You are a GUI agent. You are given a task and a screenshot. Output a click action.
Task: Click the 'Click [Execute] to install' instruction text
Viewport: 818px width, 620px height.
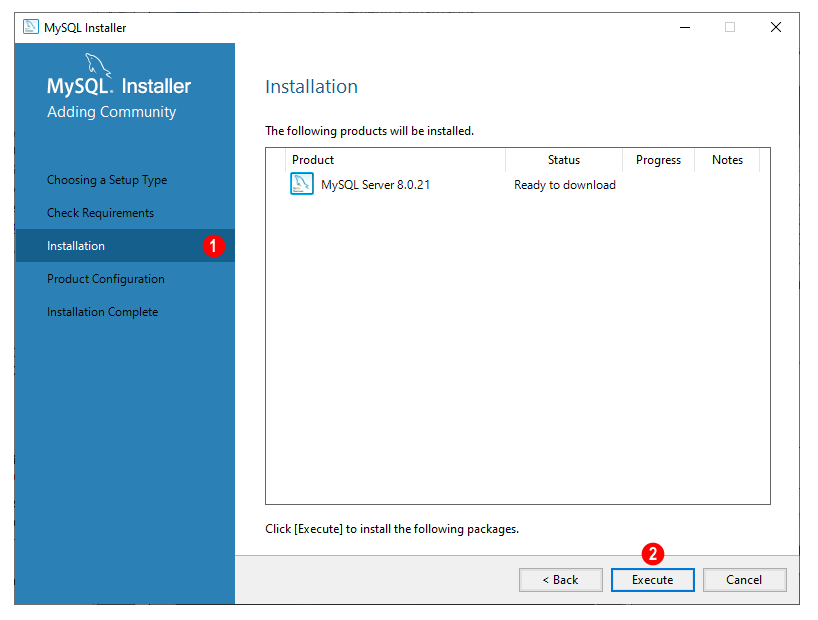coord(392,529)
